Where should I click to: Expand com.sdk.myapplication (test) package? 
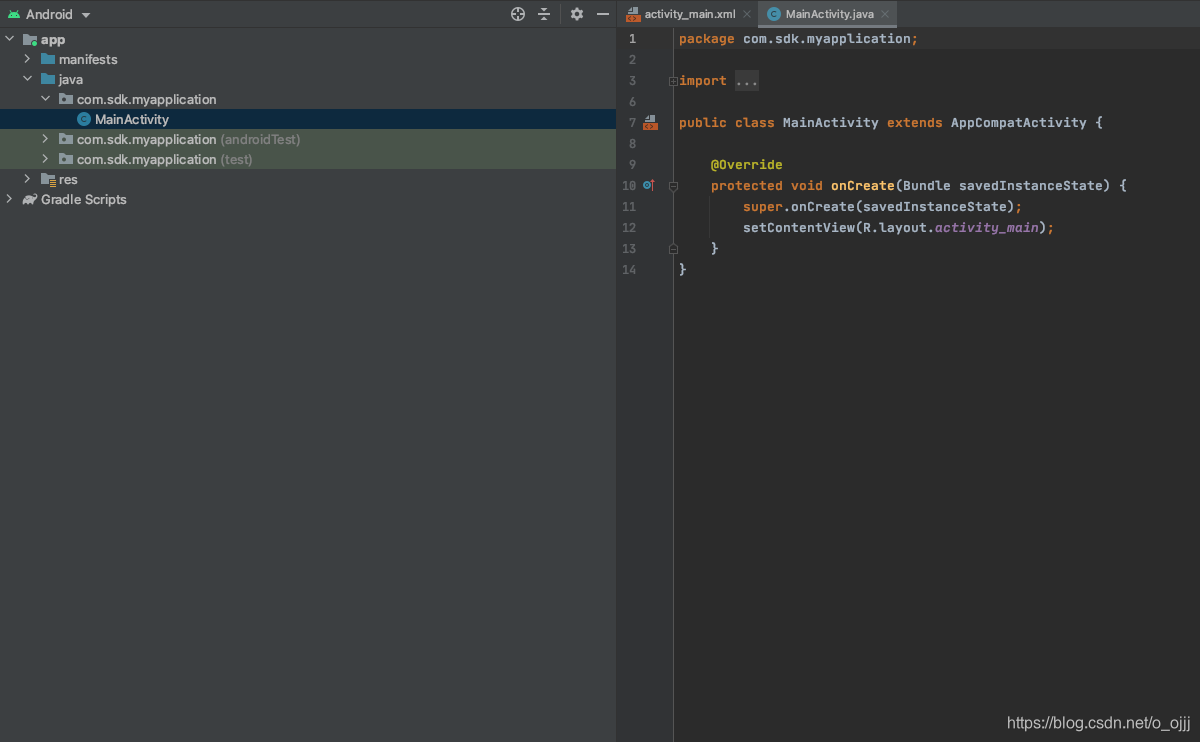point(46,159)
